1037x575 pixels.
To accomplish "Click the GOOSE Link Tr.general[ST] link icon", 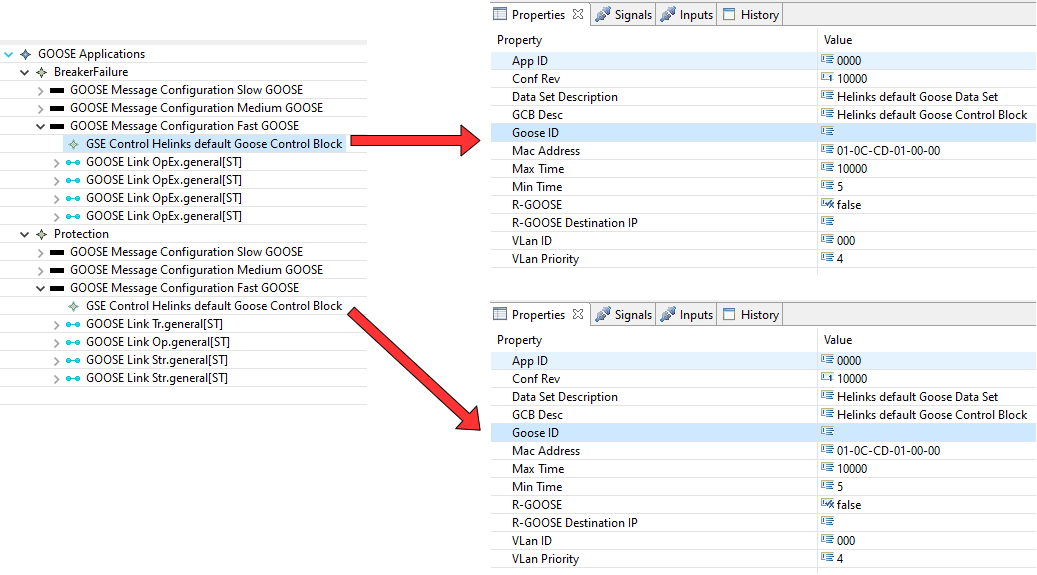I will click(73, 324).
